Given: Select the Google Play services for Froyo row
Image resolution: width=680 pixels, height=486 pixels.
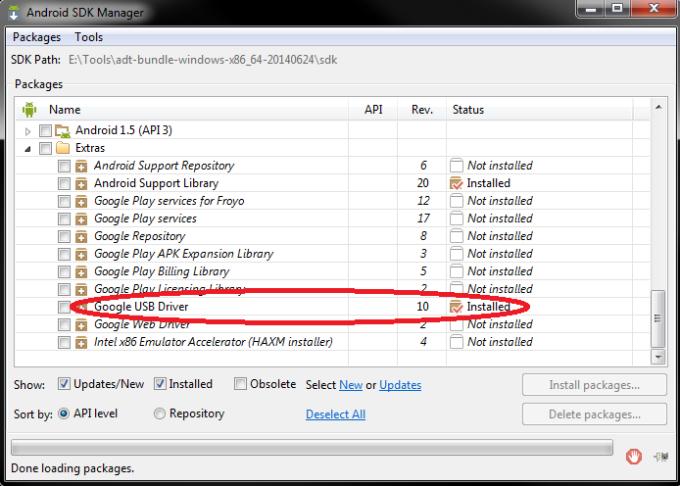Looking at the screenshot, I should [332, 201].
